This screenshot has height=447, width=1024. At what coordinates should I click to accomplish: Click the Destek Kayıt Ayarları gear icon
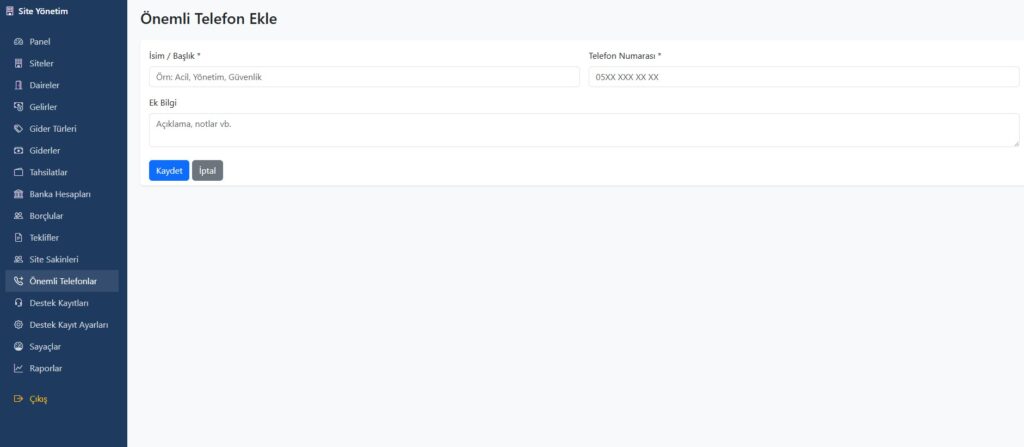[x=18, y=325]
